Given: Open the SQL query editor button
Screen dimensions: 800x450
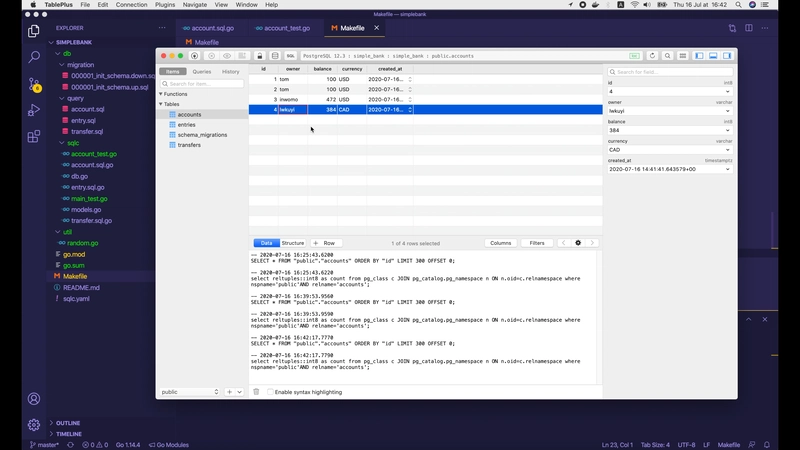Looking at the screenshot, I should click(290, 56).
